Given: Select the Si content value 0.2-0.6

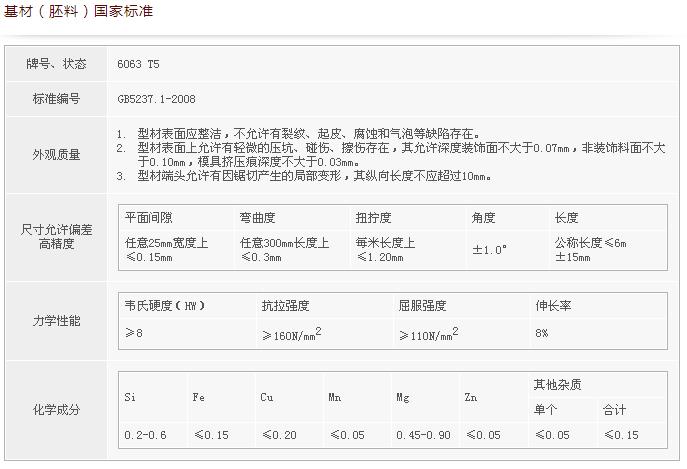Looking at the screenshot, I should click(x=144, y=435).
